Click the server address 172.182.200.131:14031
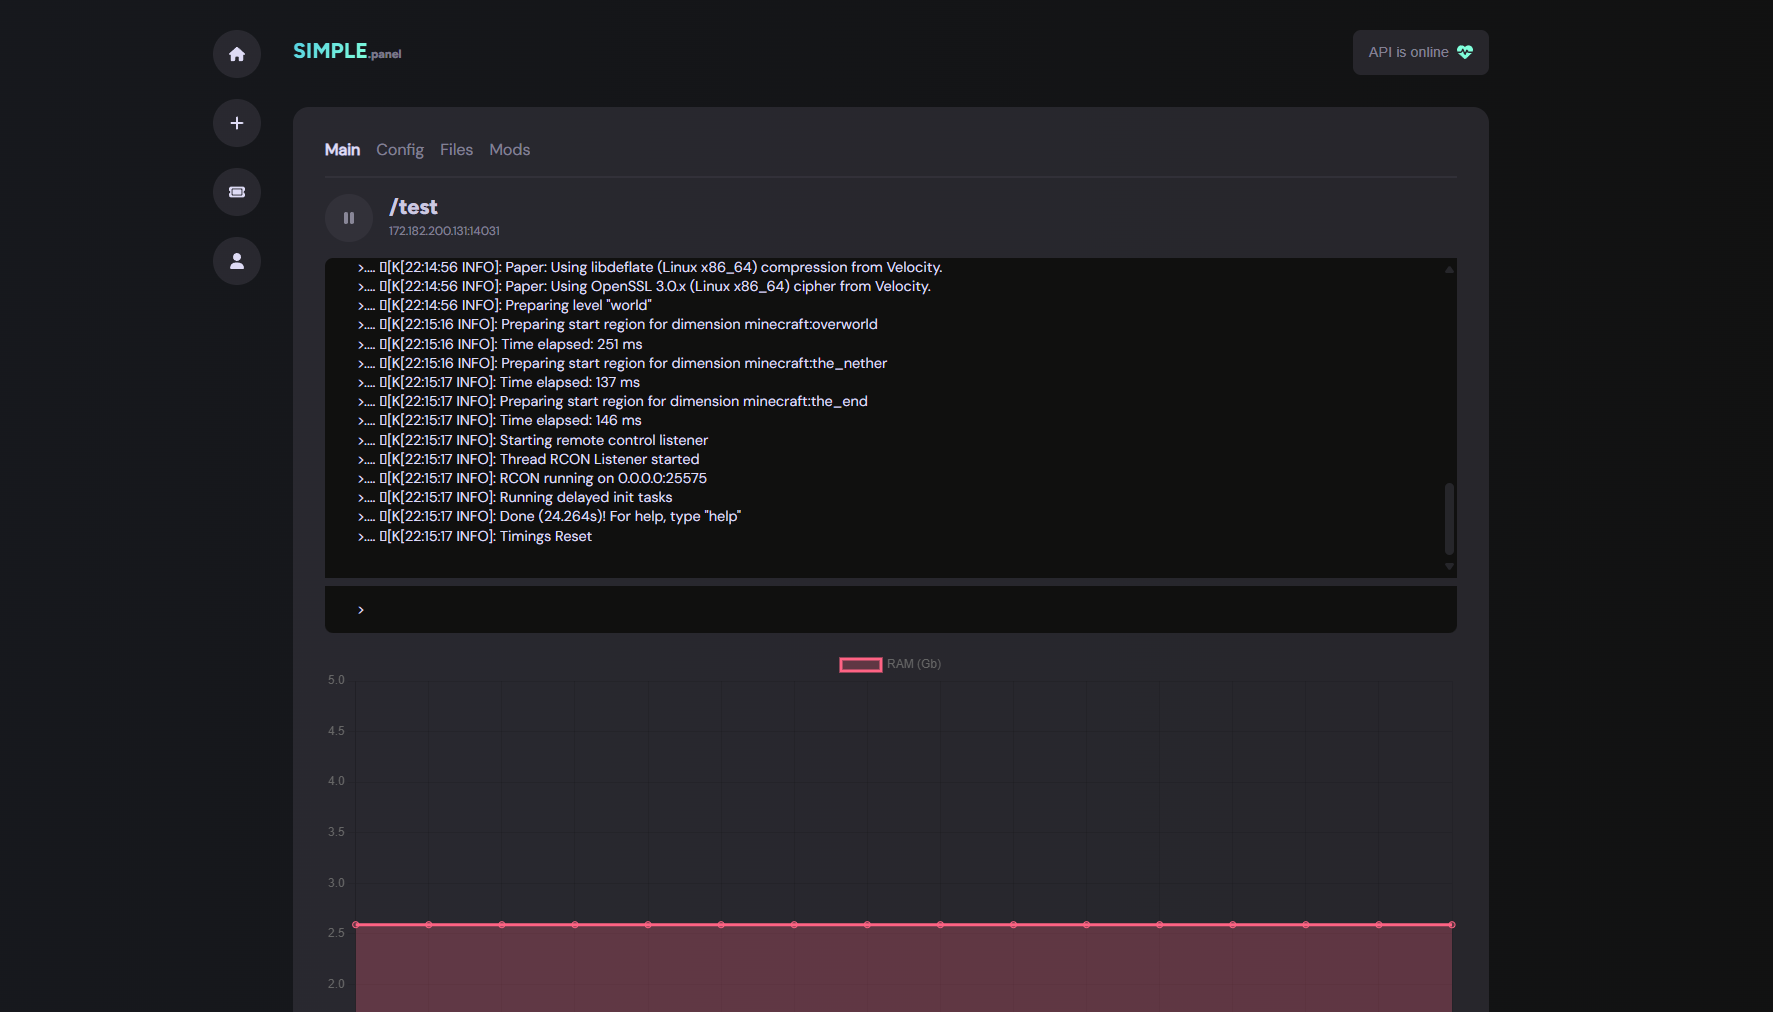Viewport: 1773px width, 1012px height. [x=444, y=231]
